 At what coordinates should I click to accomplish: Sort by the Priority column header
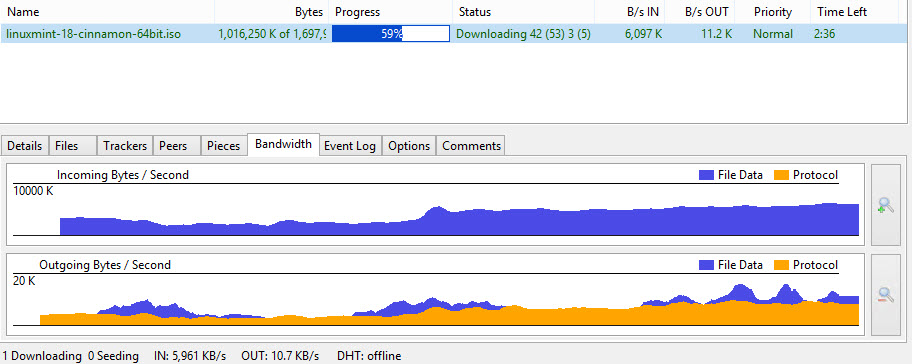point(773,12)
